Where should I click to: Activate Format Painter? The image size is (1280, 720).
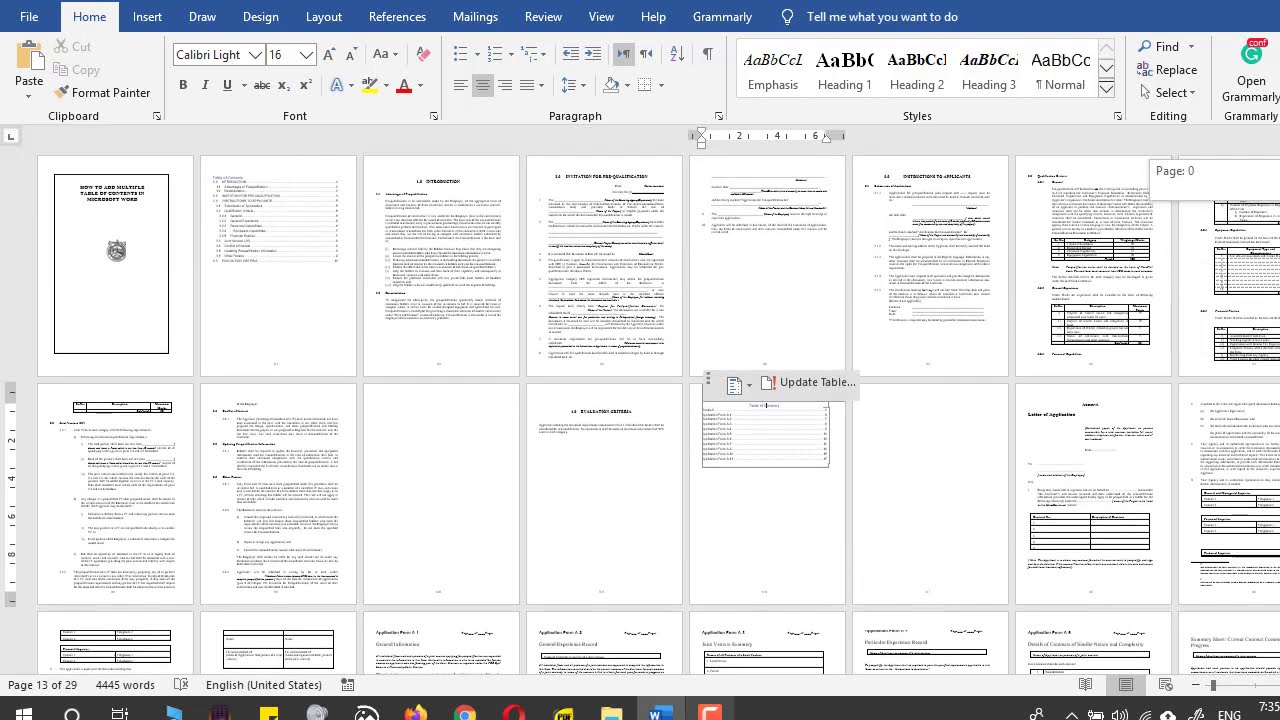[x=102, y=92]
